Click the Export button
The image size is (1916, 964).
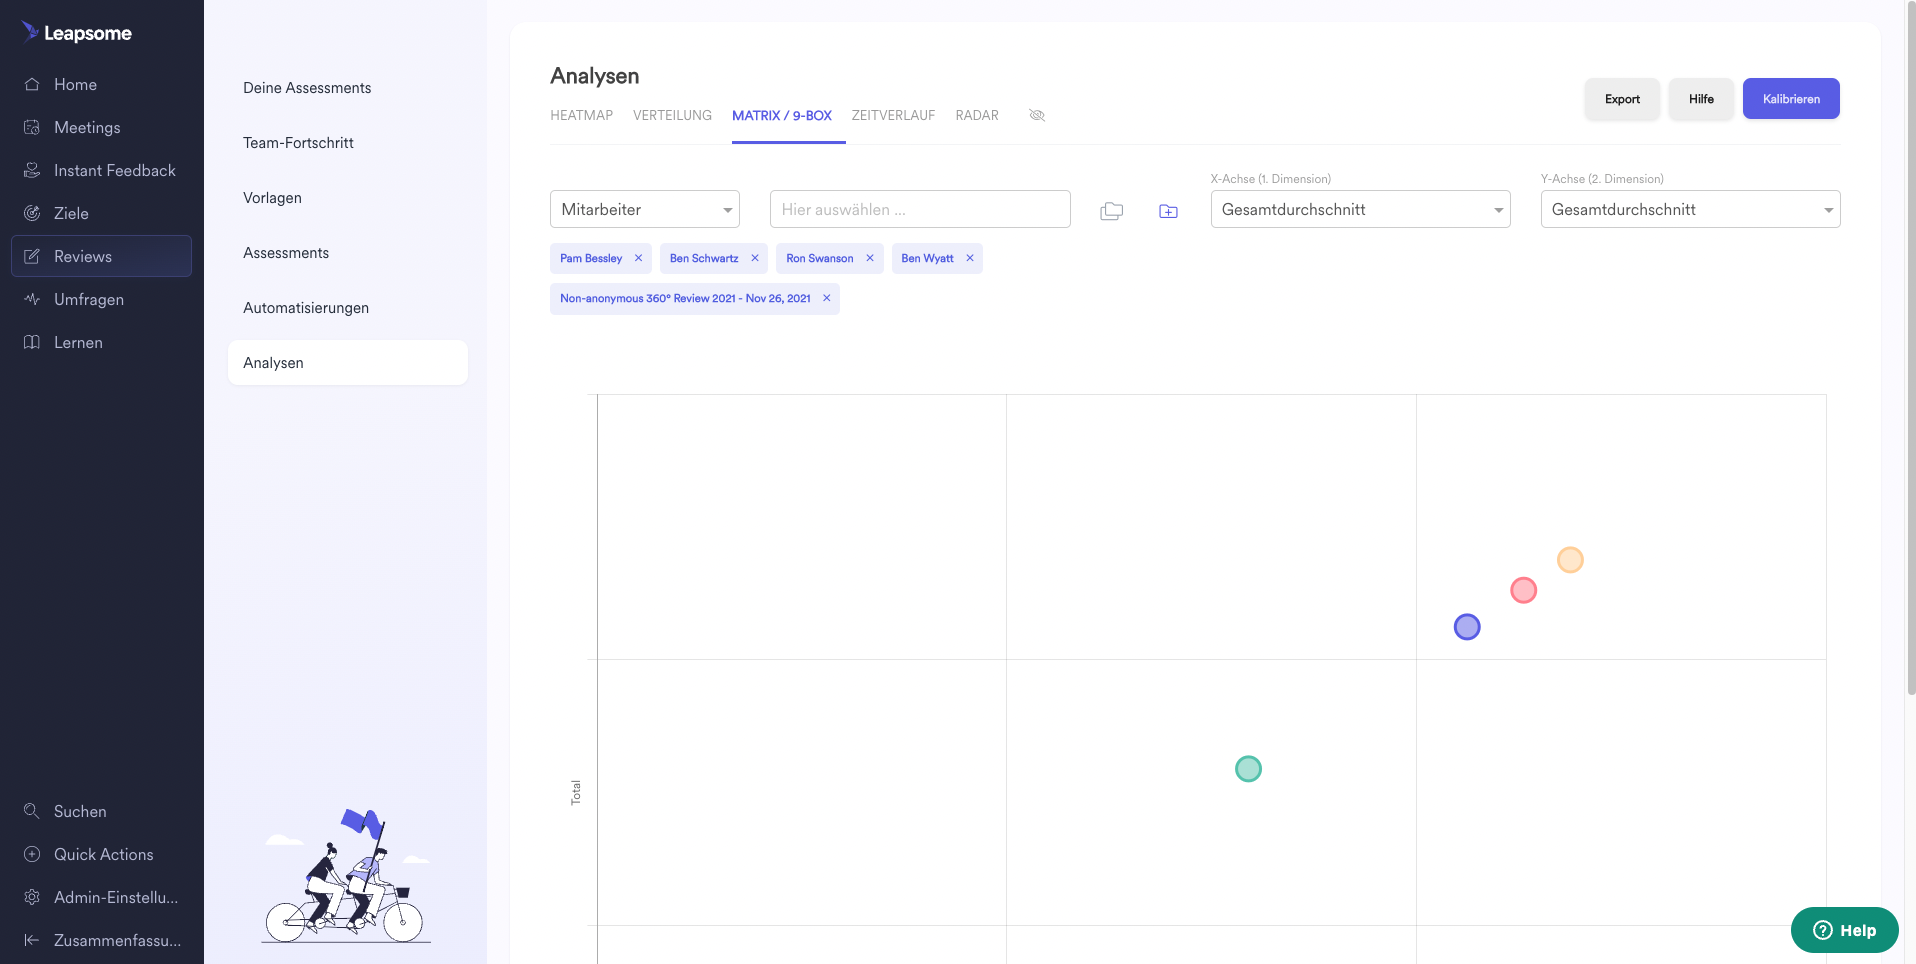point(1622,99)
